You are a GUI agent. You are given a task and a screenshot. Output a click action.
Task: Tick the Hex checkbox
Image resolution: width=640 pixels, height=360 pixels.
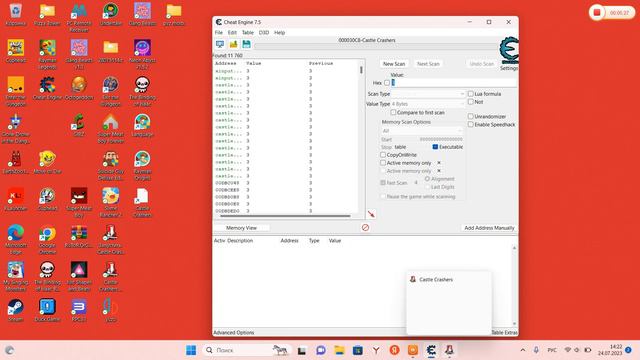click(x=387, y=83)
